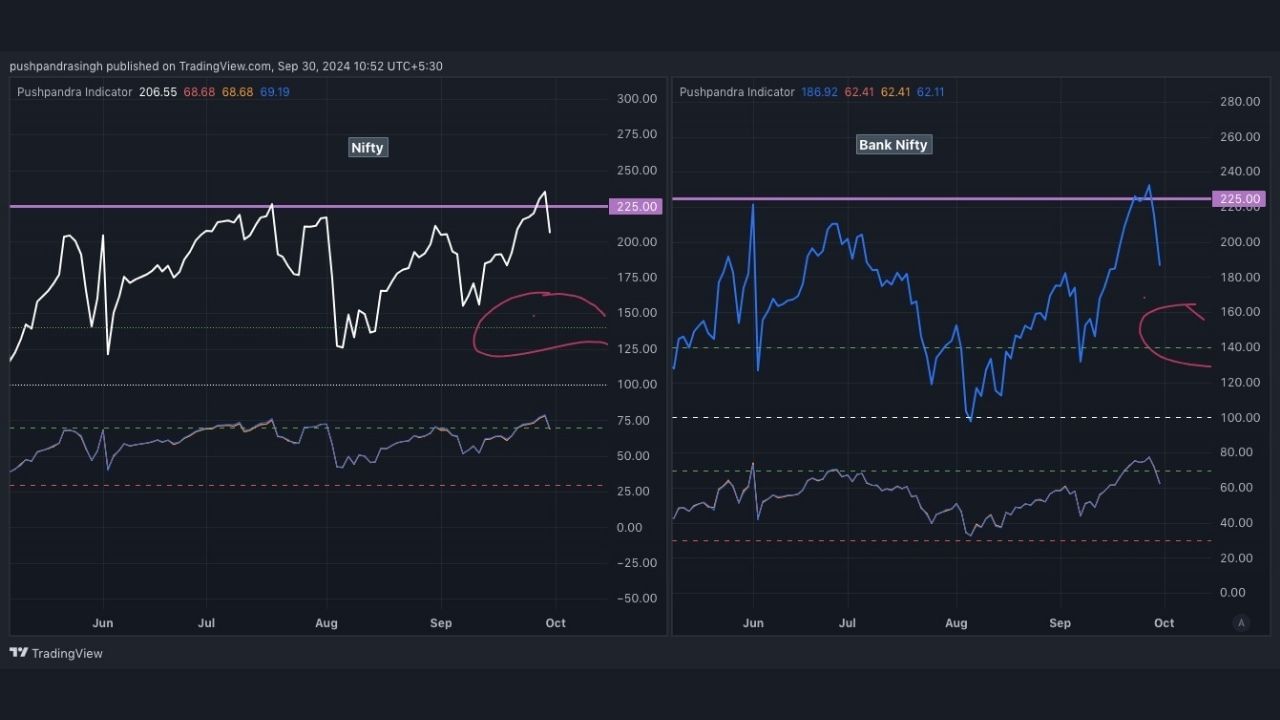This screenshot has width=1280, height=720.
Task: Click the 150.00 price axis label
Action: 637,313
